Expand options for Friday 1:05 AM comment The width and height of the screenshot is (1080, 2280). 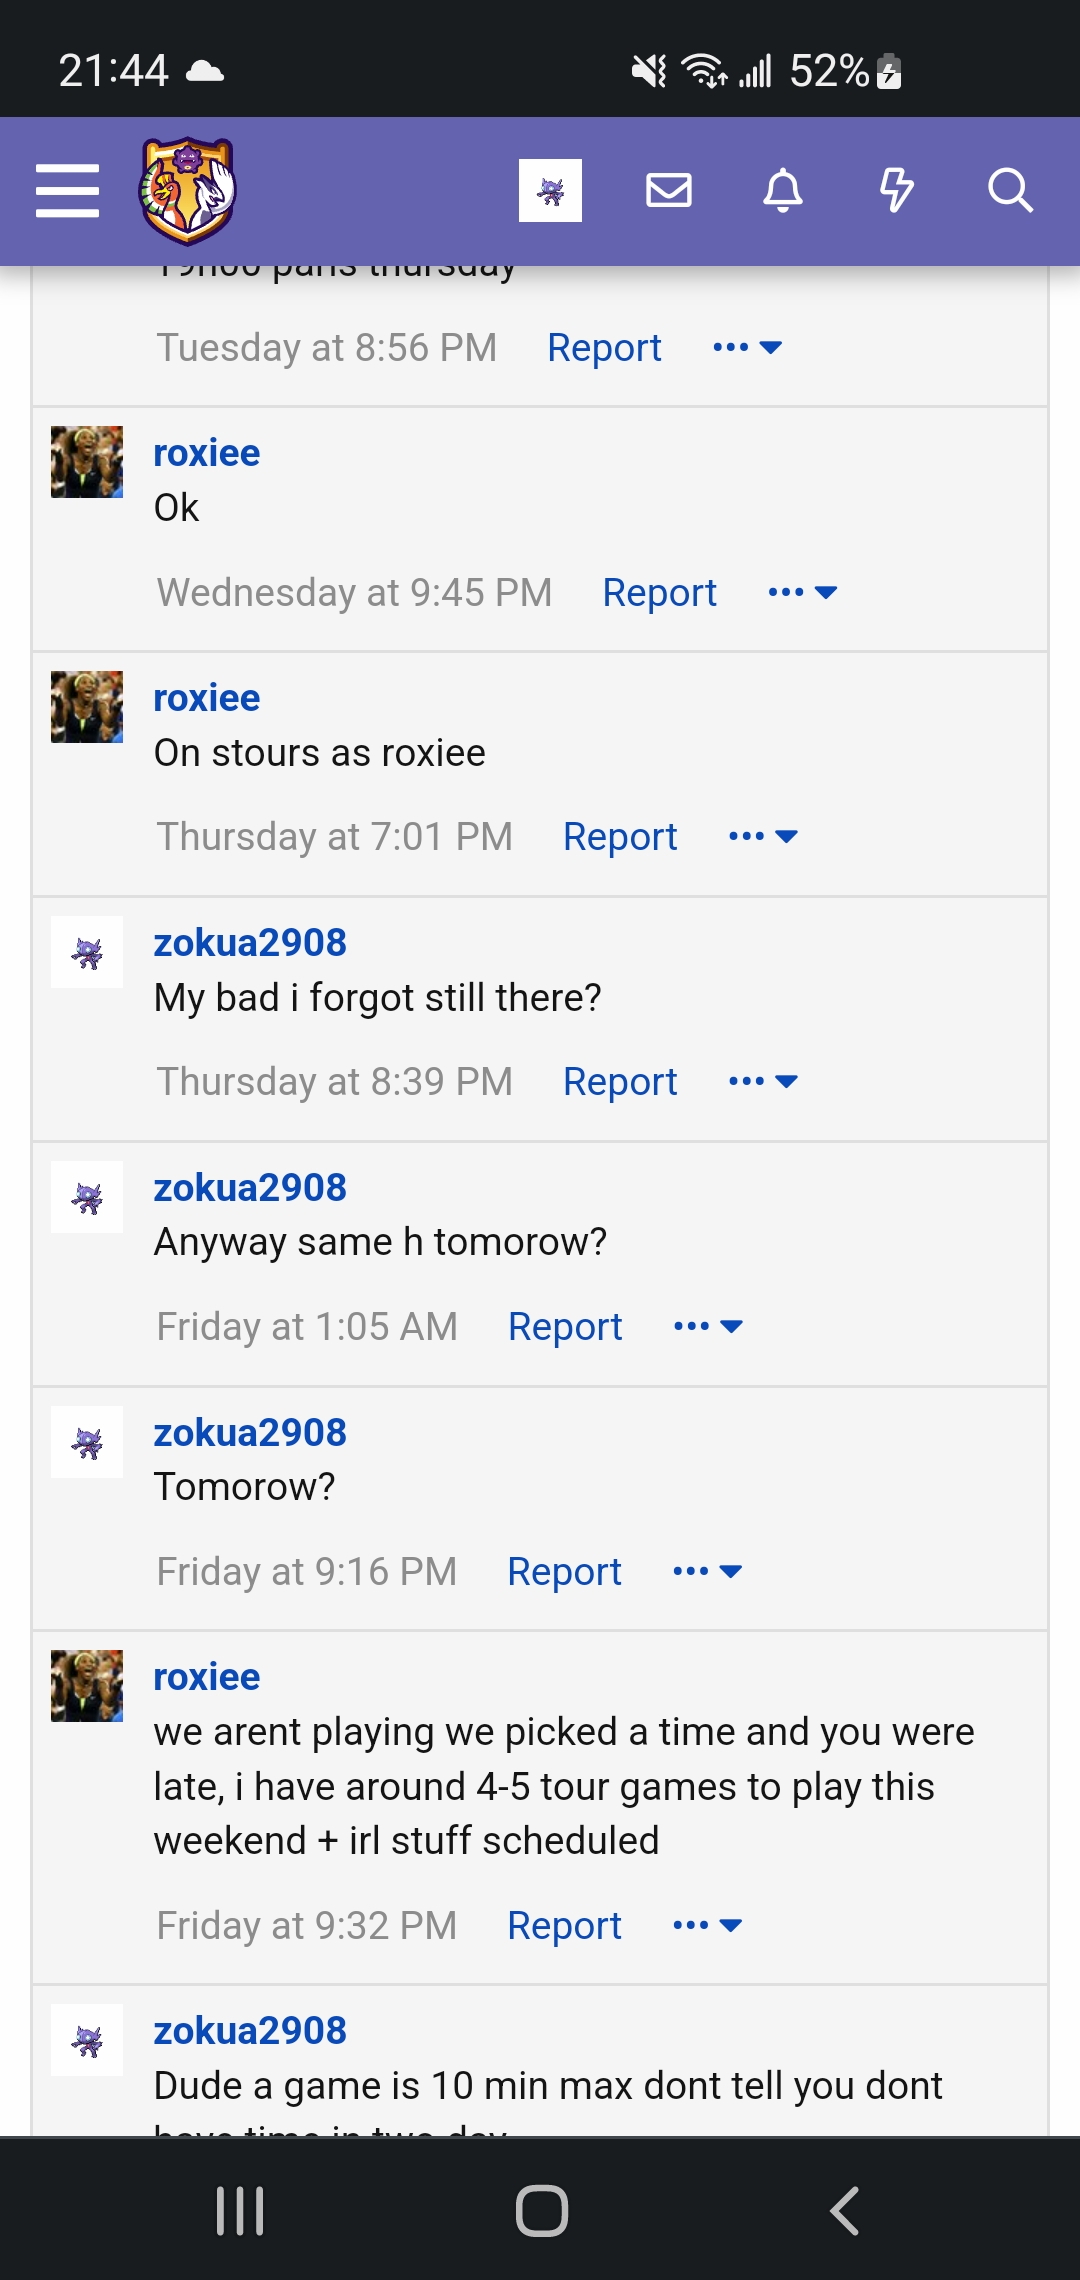point(708,1326)
